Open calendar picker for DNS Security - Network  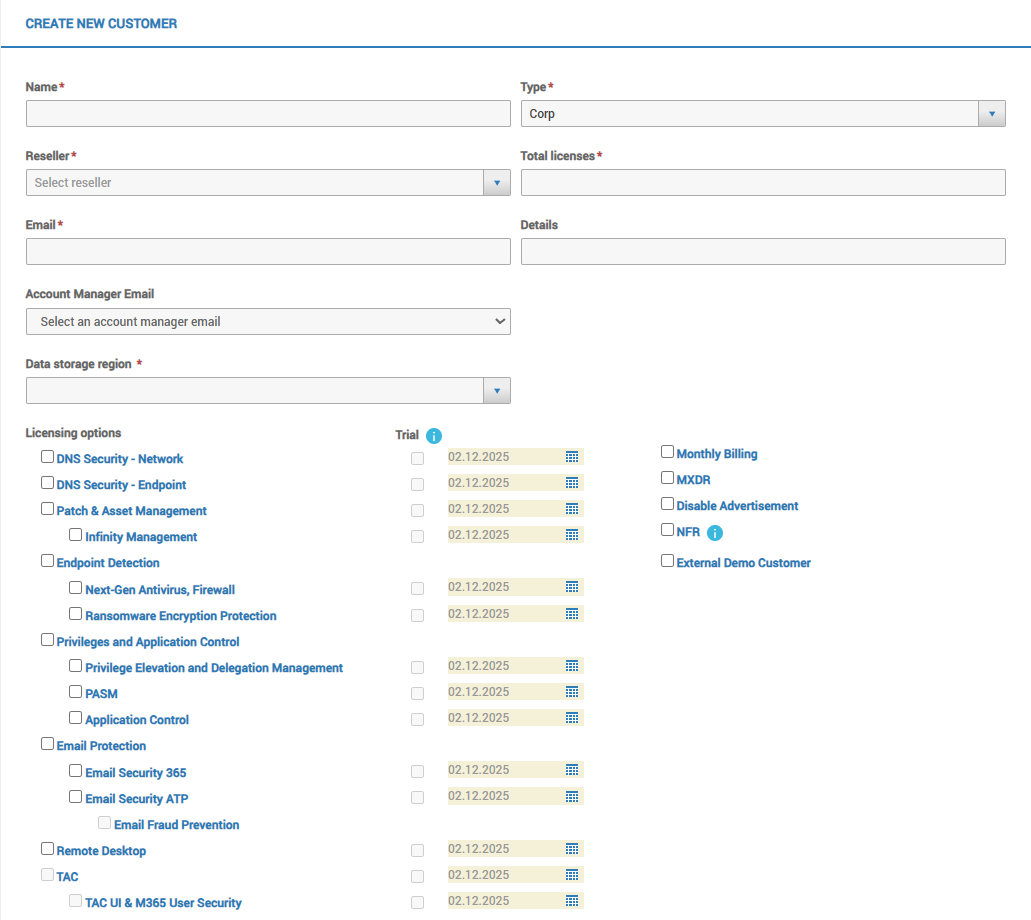click(572, 456)
